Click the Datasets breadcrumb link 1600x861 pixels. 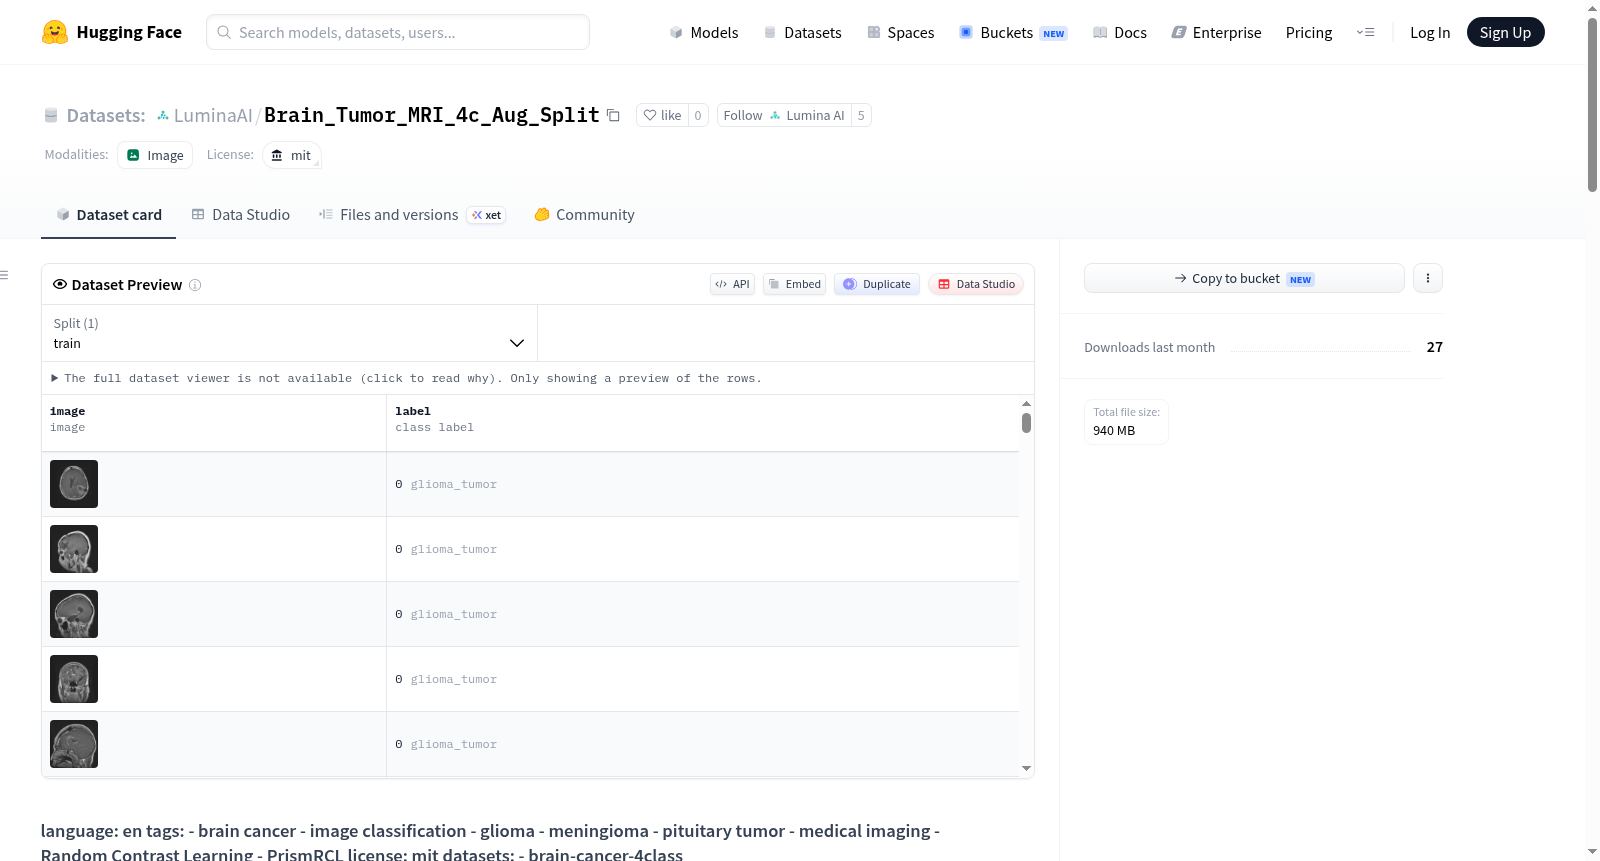point(106,116)
